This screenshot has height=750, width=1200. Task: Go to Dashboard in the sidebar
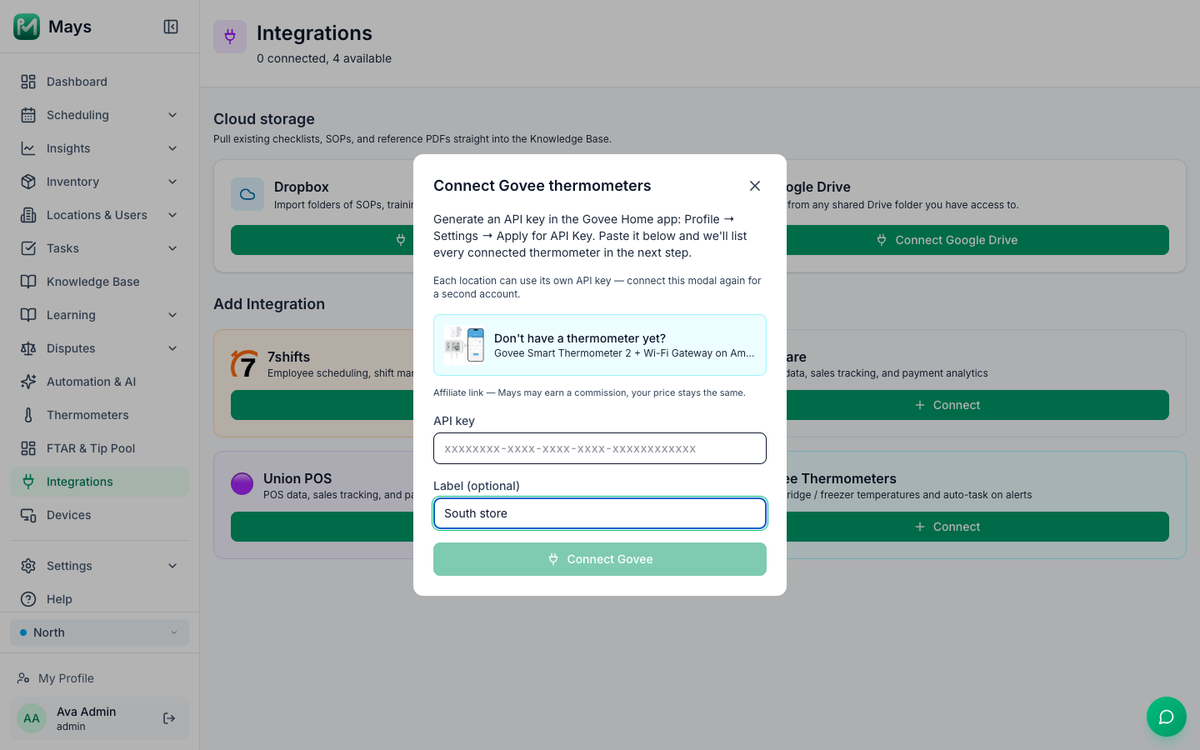100,82
